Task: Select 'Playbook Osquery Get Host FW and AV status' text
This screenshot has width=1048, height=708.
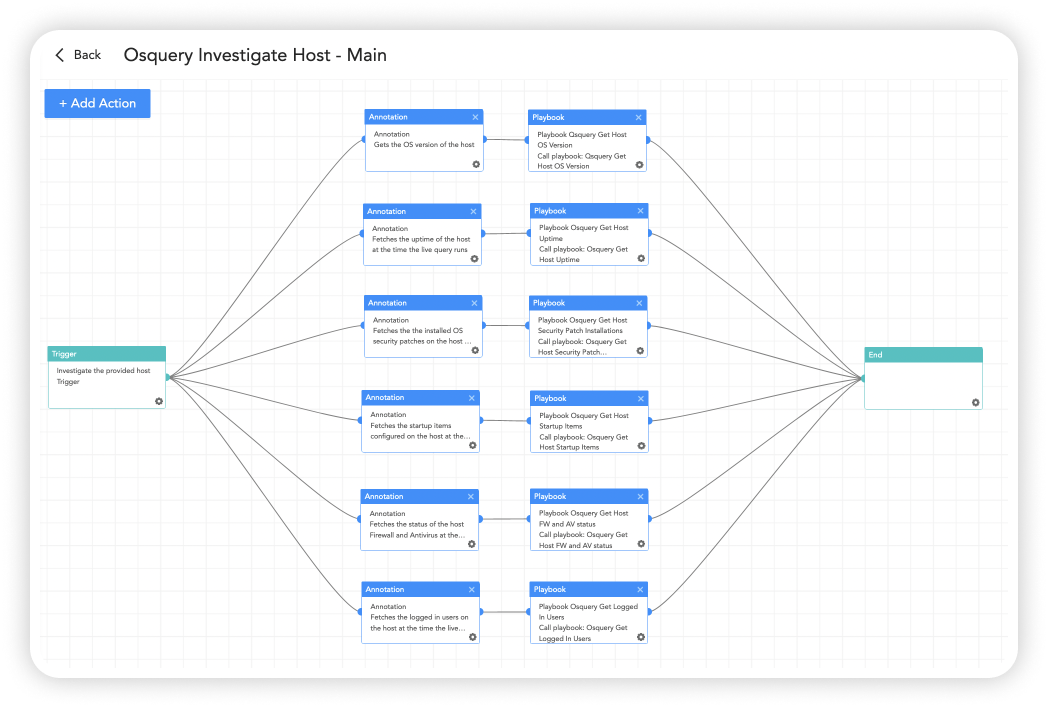Action: coord(583,519)
